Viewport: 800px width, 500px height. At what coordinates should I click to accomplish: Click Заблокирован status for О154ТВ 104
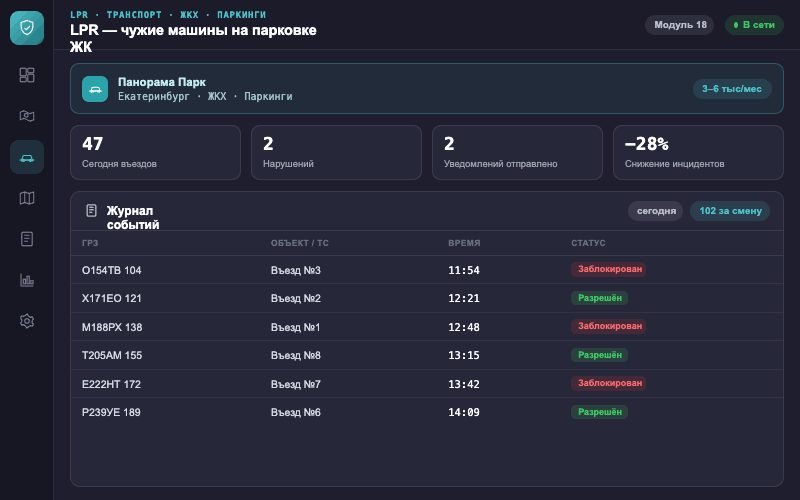tap(609, 269)
